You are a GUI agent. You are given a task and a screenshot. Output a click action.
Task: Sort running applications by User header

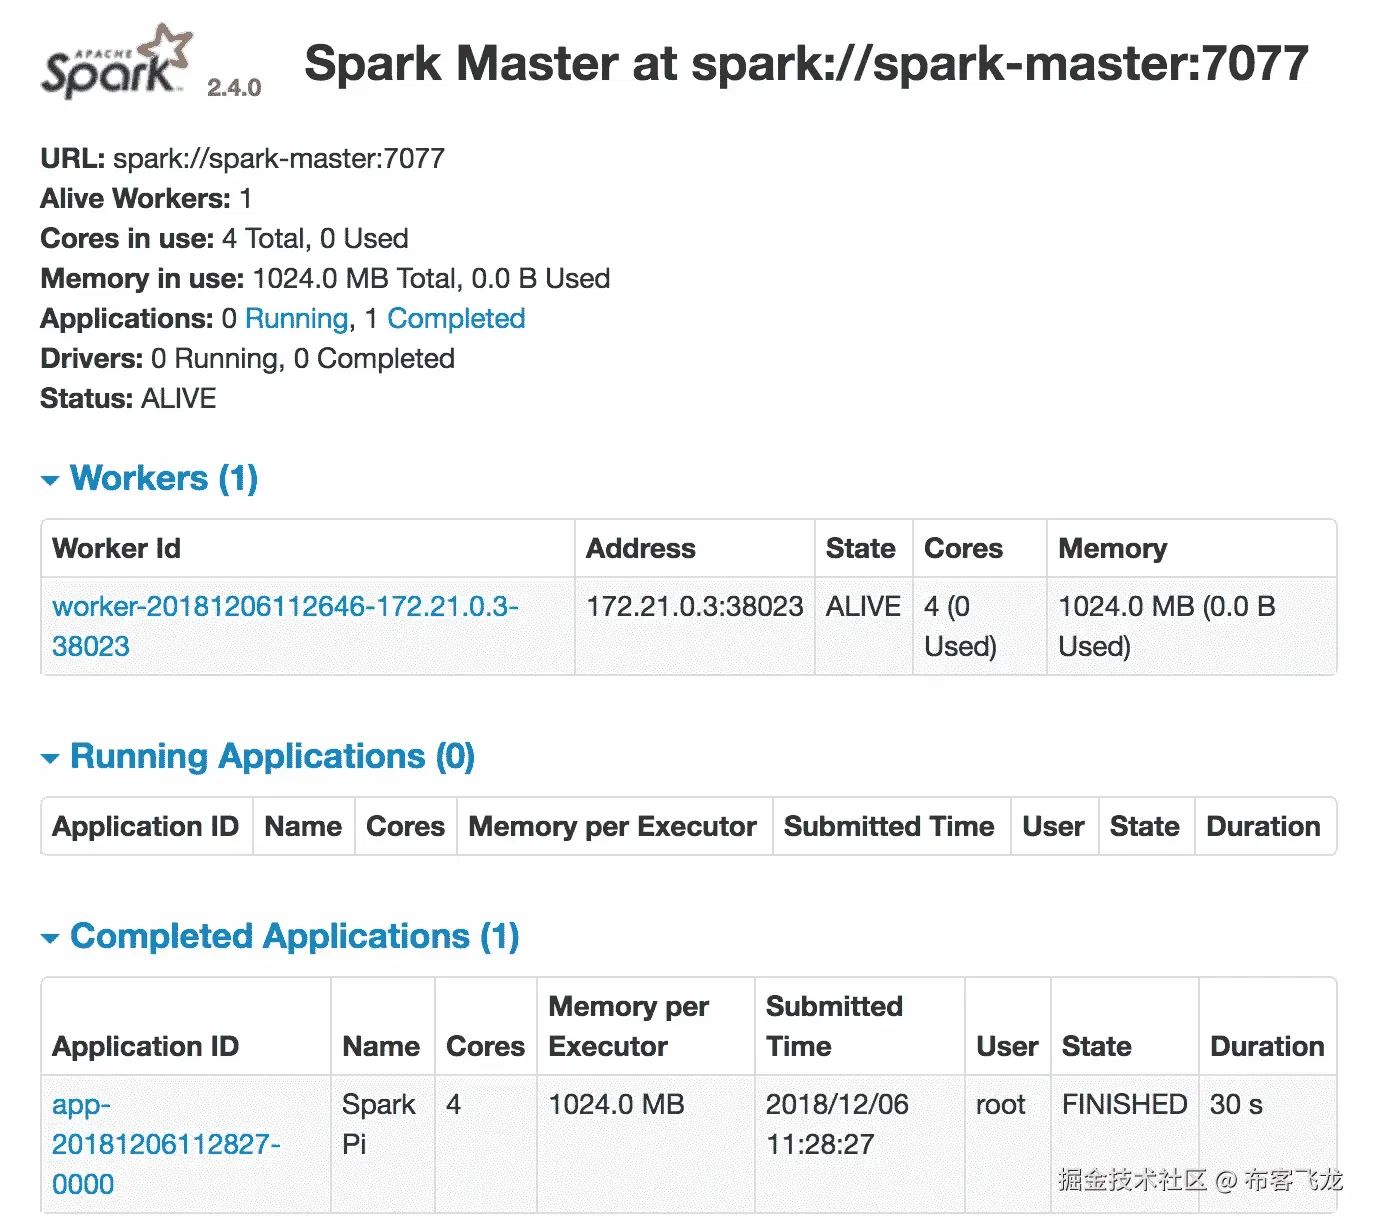coord(1053,826)
